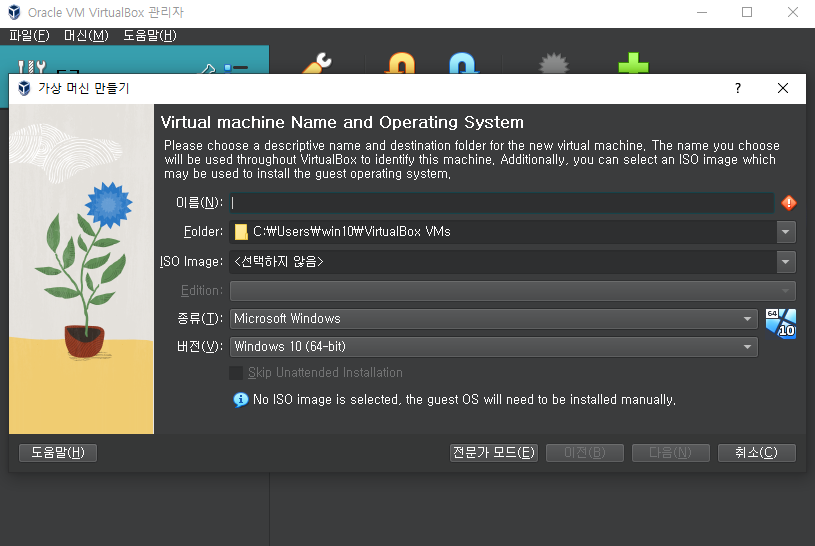Click the flower illustration in the wizard

[82, 269]
